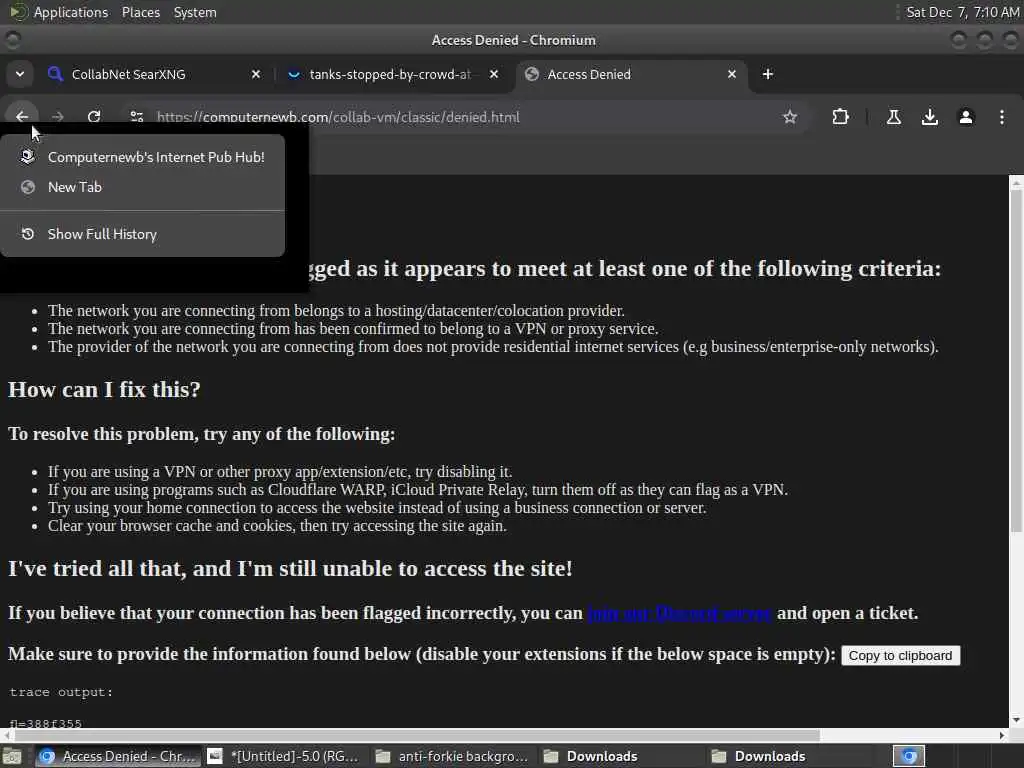Click "I've tried all that" heading

coord(290,568)
